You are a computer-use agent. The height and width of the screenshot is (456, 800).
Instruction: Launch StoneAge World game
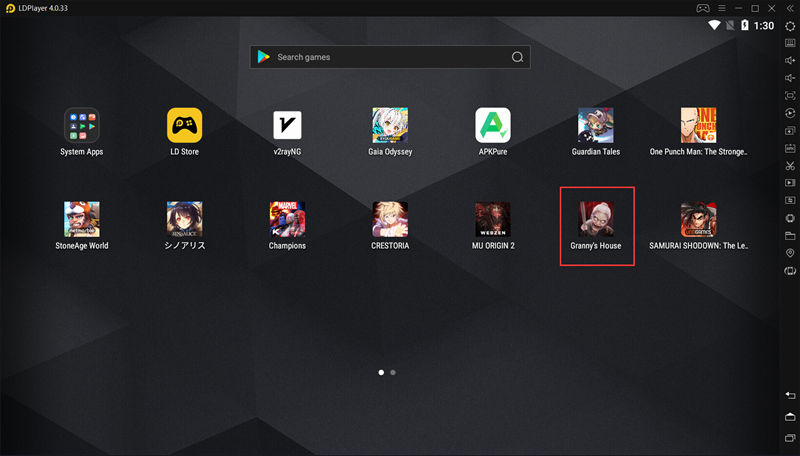click(82, 219)
